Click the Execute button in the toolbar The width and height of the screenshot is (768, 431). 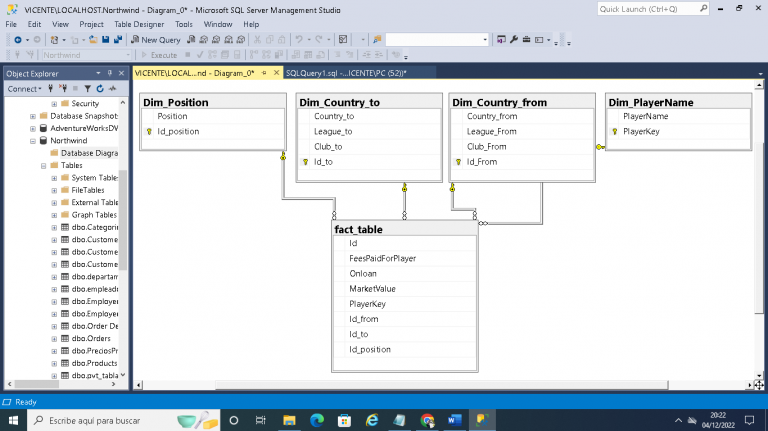158,56
